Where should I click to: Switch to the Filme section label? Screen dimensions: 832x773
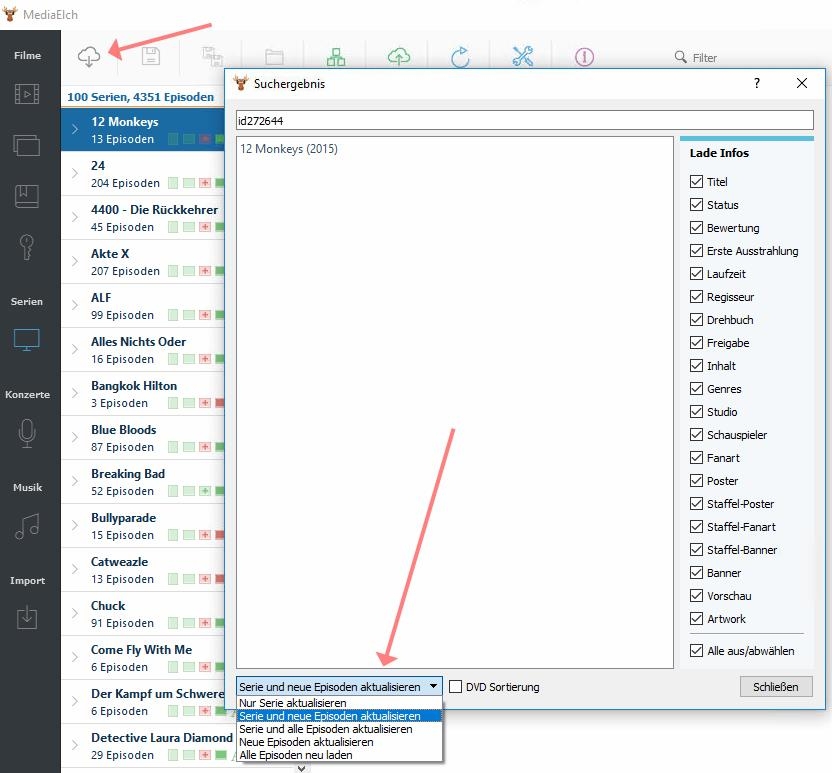click(28, 55)
